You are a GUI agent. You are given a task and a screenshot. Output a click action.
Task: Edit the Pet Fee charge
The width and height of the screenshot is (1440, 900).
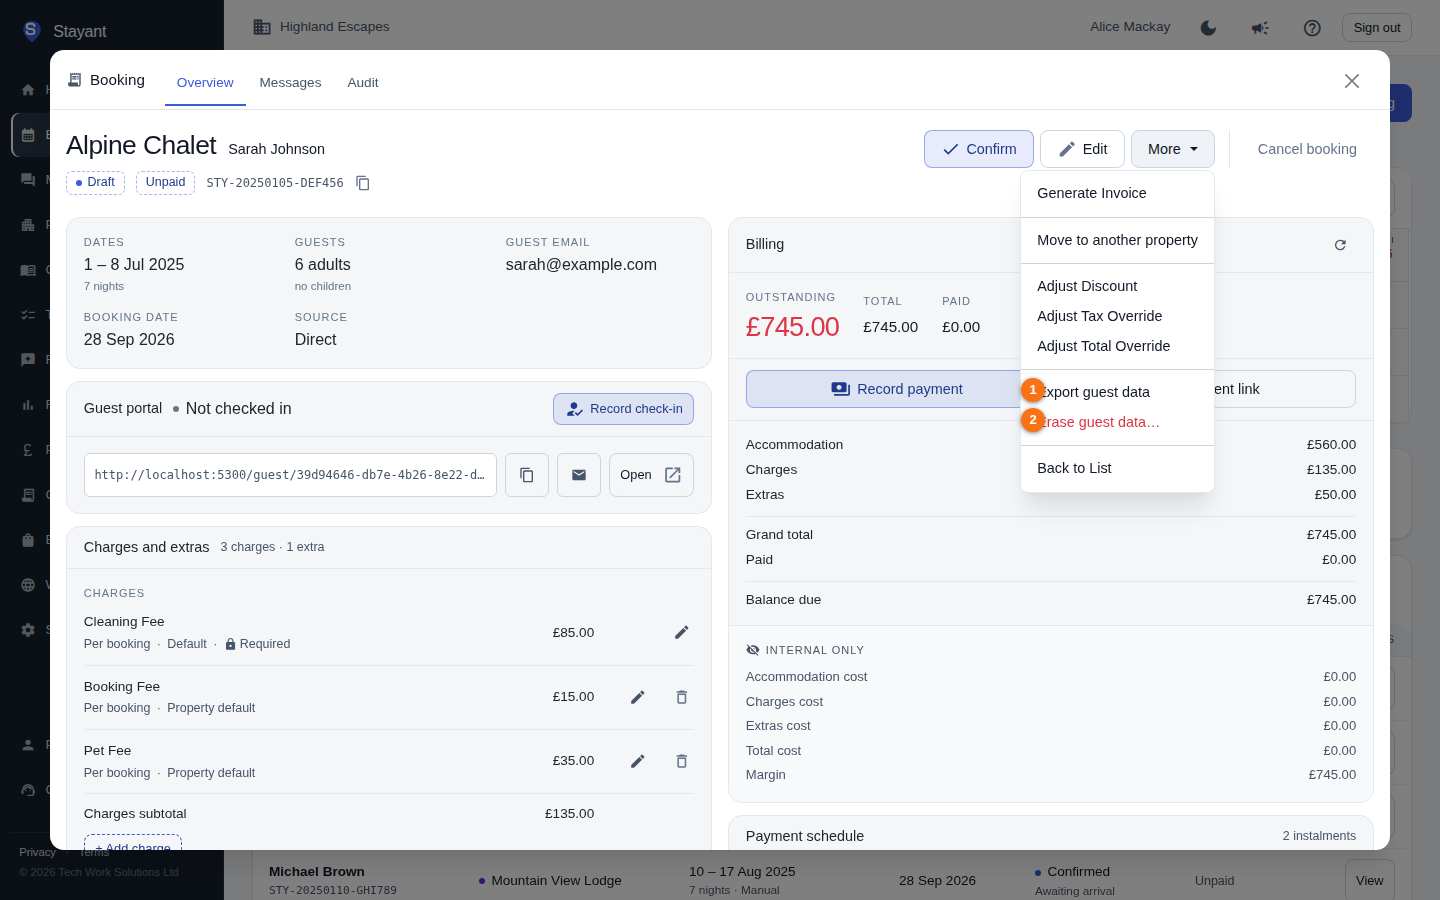[x=638, y=761]
